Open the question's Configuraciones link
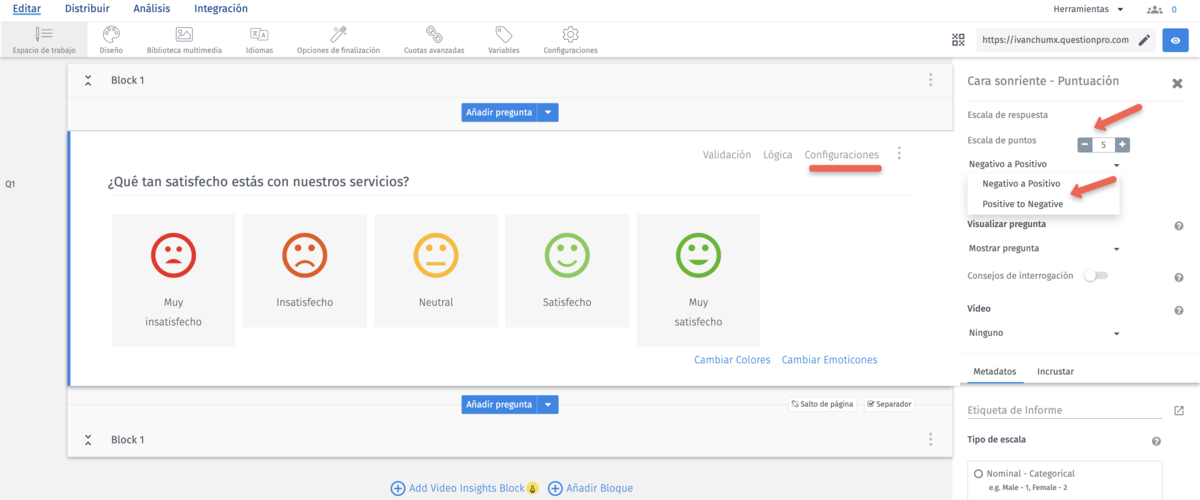This screenshot has height=500, width=1200. 842,155
